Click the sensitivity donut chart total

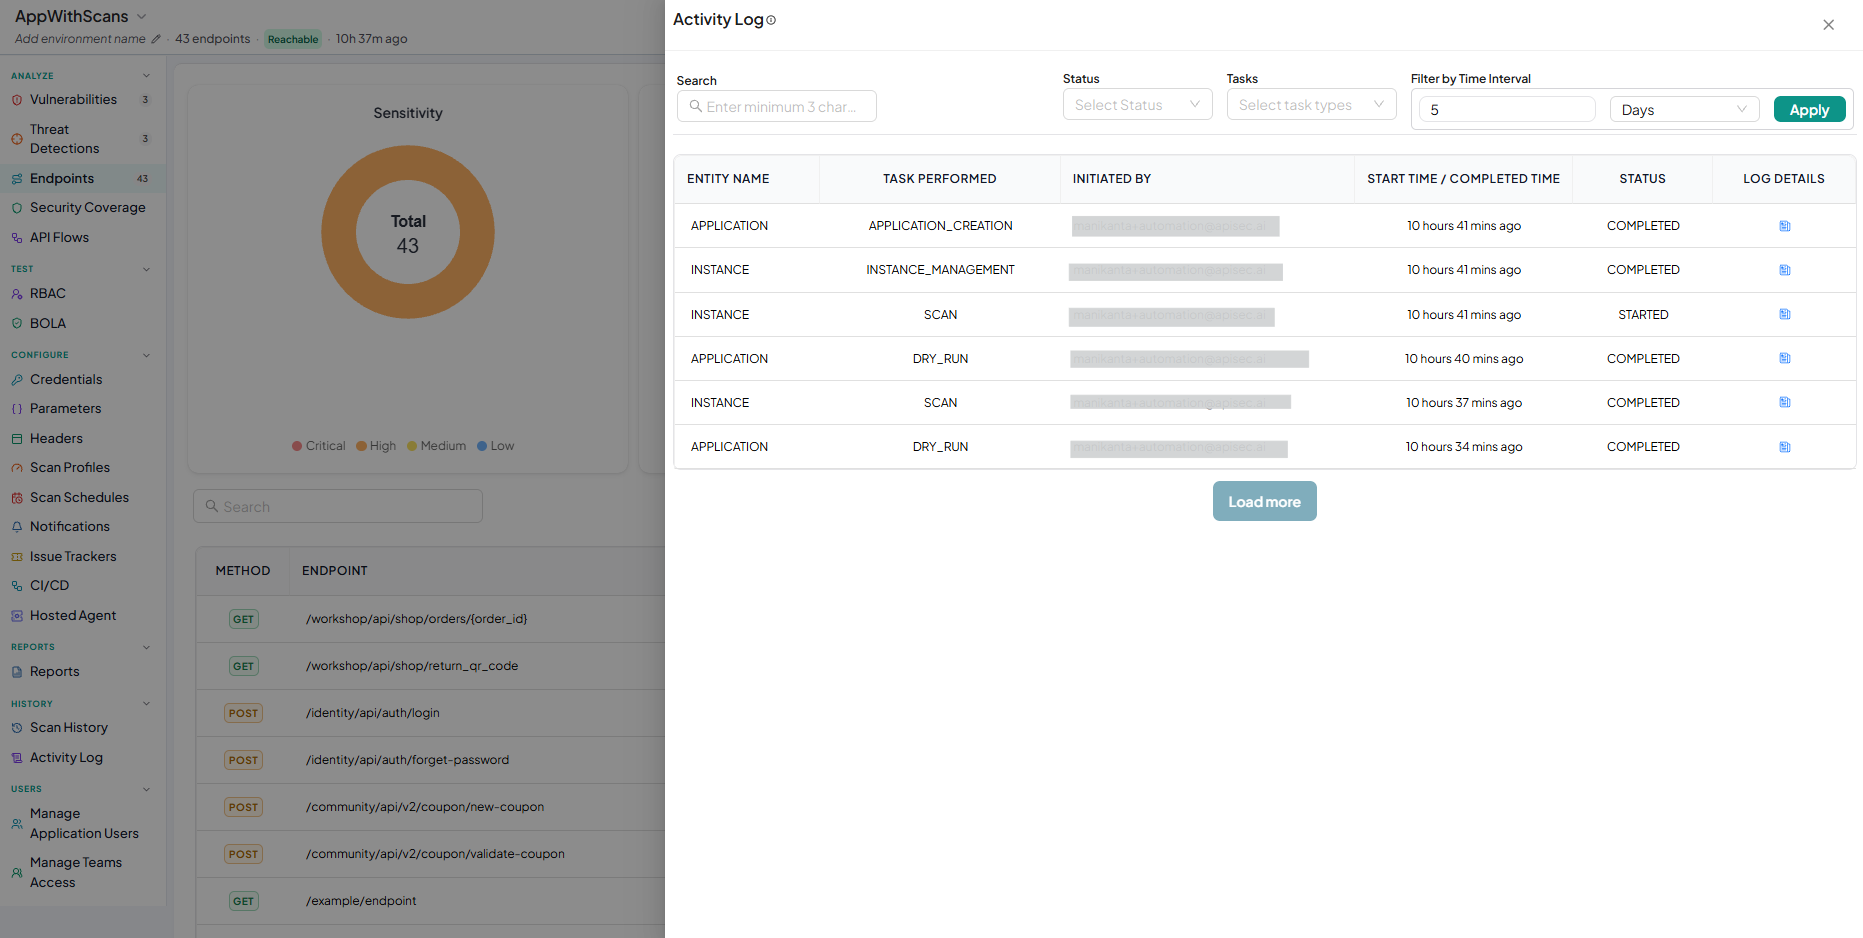click(x=408, y=233)
